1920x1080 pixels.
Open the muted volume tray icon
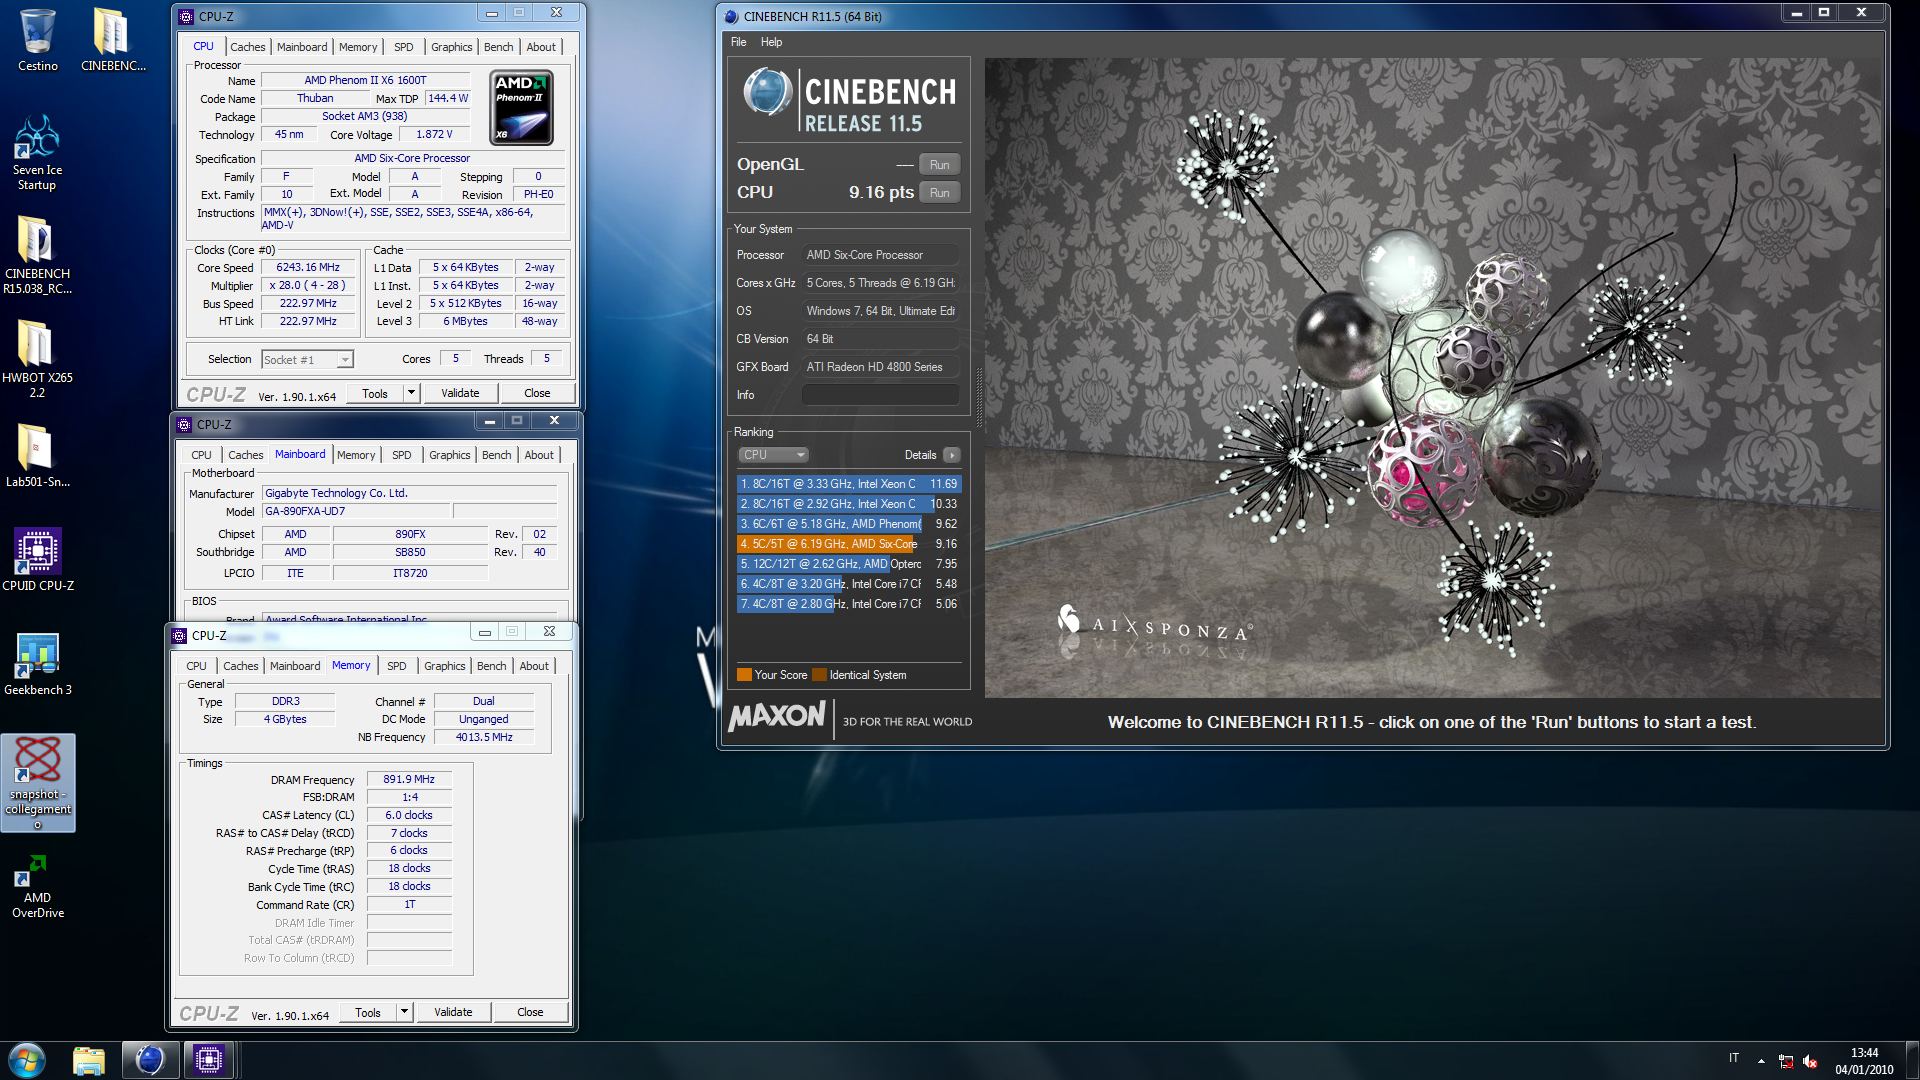click(x=1810, y=1061)
